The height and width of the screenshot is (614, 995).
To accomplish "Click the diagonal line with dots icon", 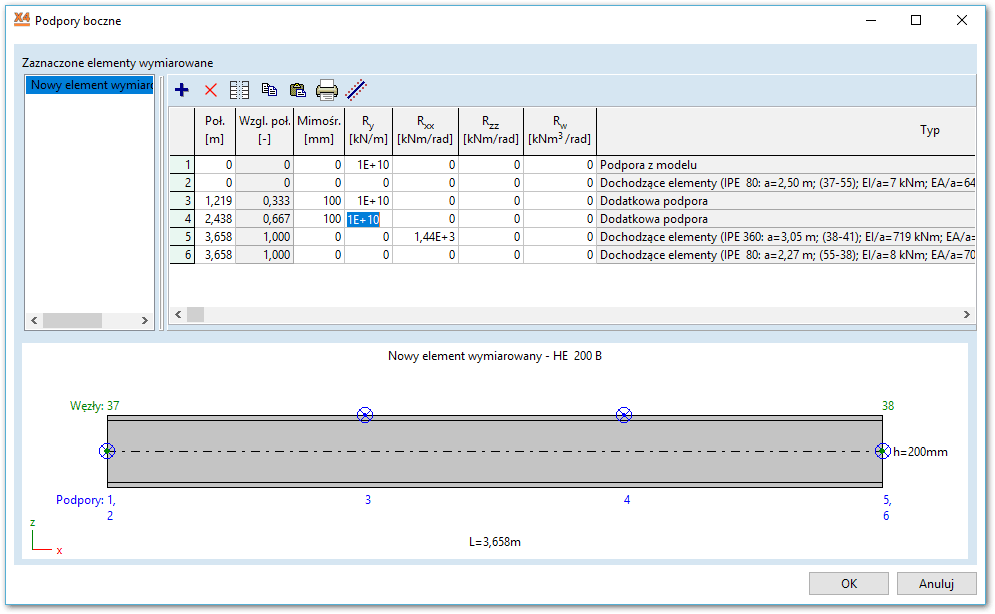I will tap(356, 90).
